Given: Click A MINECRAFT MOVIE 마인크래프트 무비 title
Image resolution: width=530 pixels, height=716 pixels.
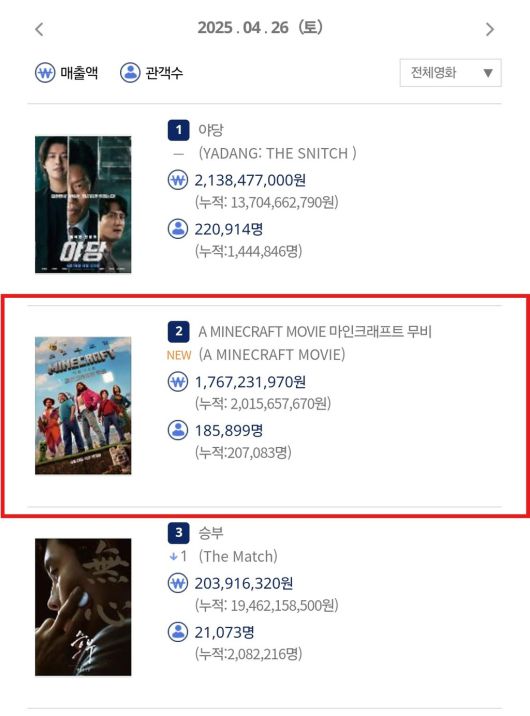Looking at the screenshot, I should pos(315,331).
